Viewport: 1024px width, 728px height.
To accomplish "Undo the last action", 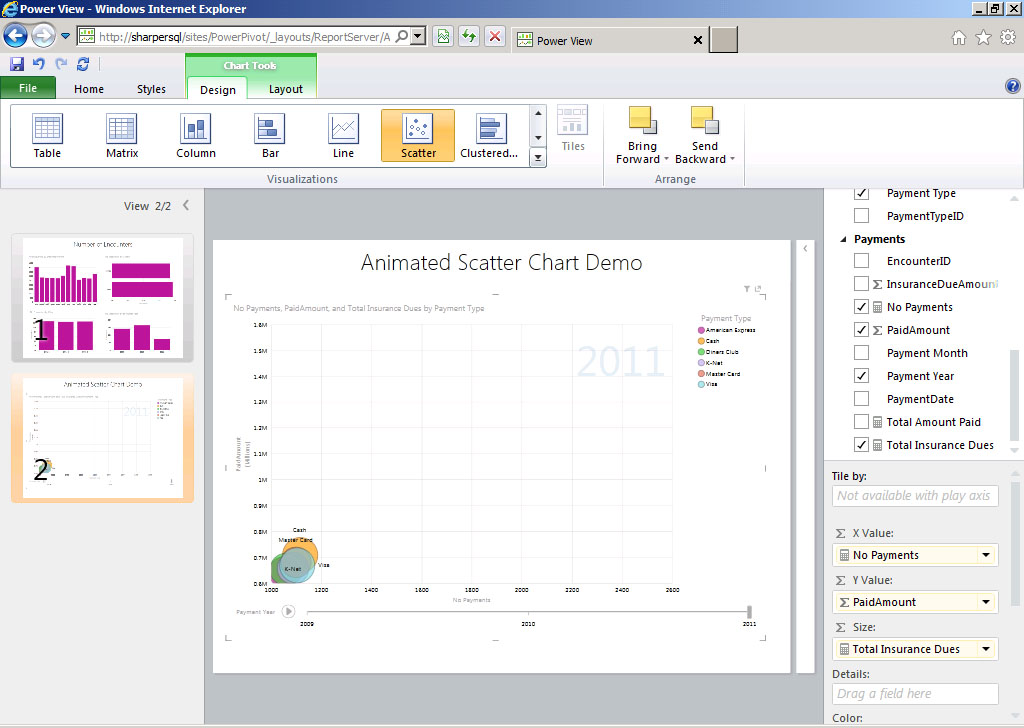I will point(39,64).
